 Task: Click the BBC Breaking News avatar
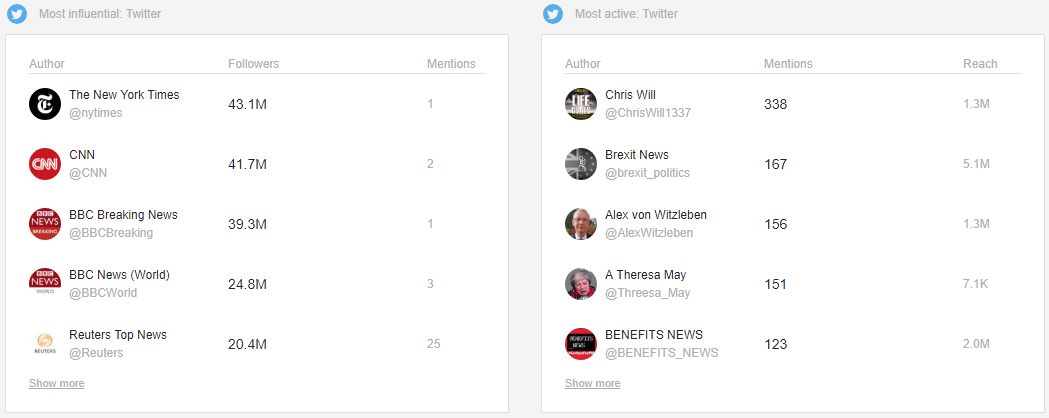click(45, 223)
